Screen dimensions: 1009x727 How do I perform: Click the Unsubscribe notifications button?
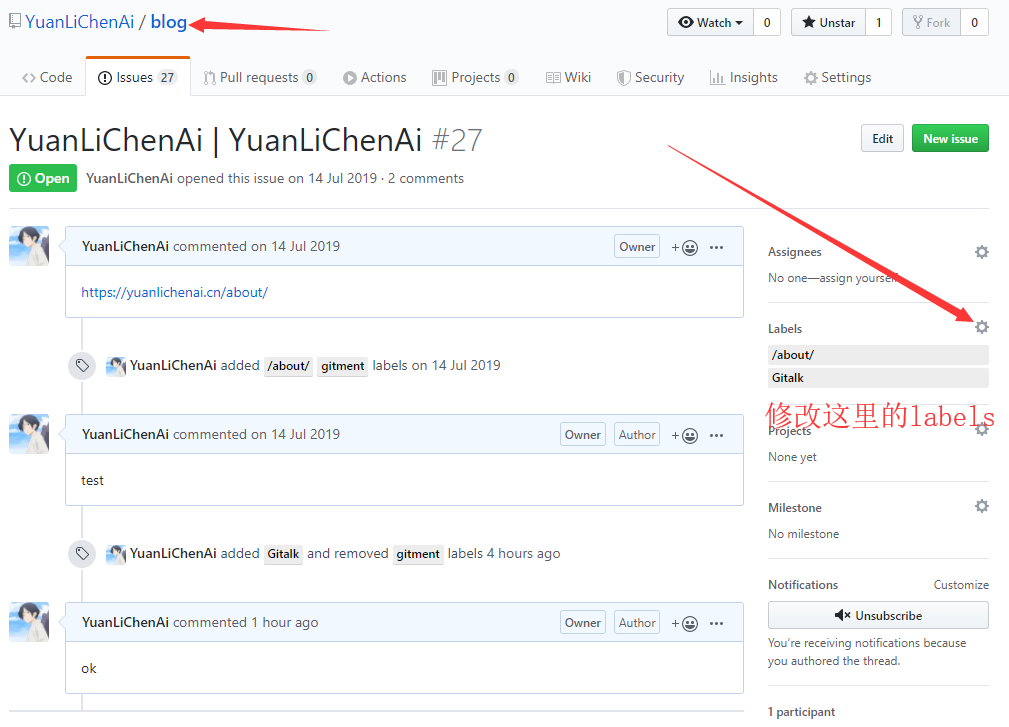[x=878, y=615]
